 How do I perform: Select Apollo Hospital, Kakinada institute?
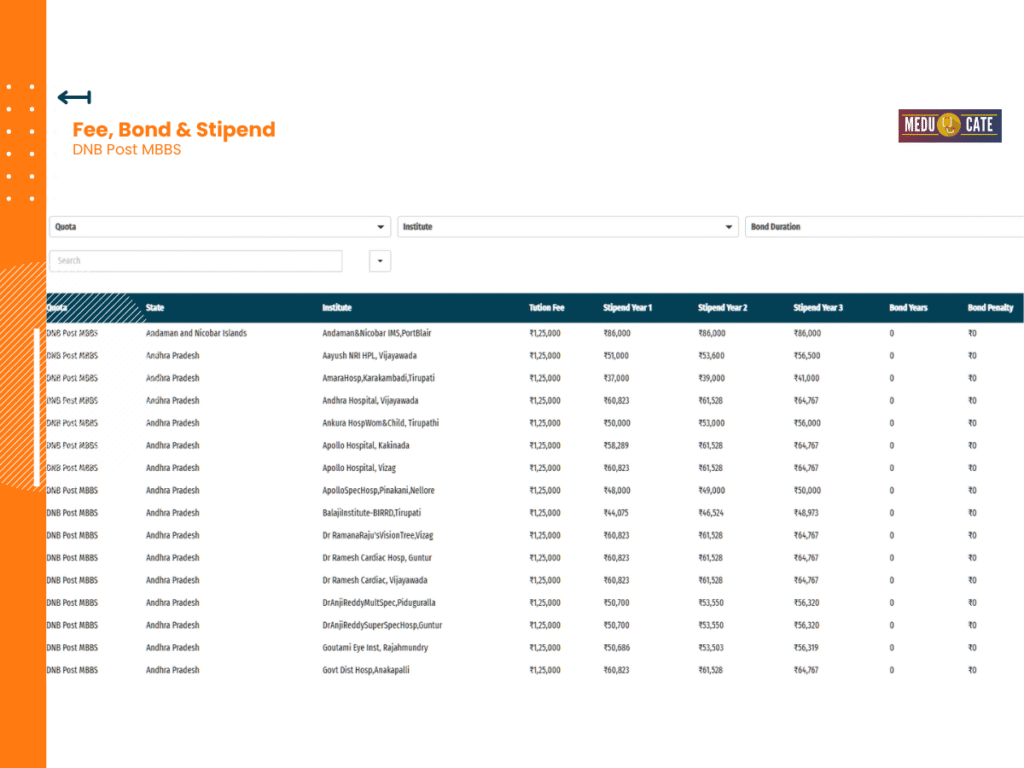pos(366,445)
